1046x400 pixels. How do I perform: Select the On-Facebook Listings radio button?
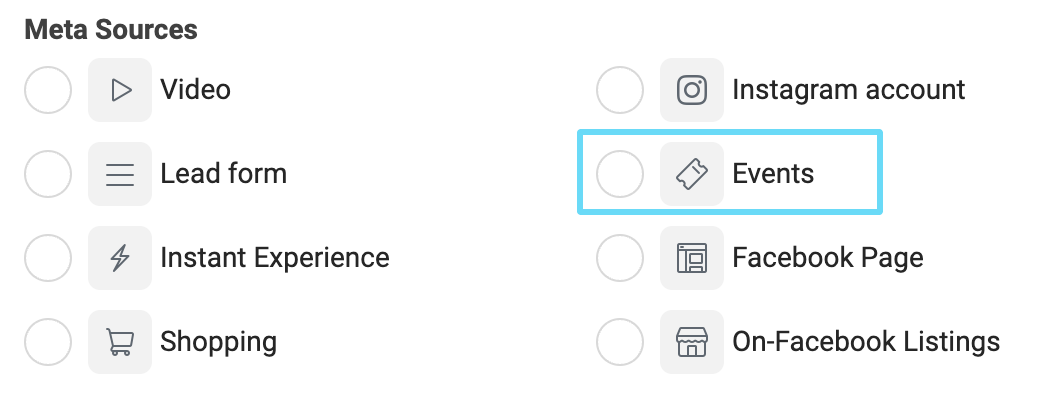coord(620,342)
